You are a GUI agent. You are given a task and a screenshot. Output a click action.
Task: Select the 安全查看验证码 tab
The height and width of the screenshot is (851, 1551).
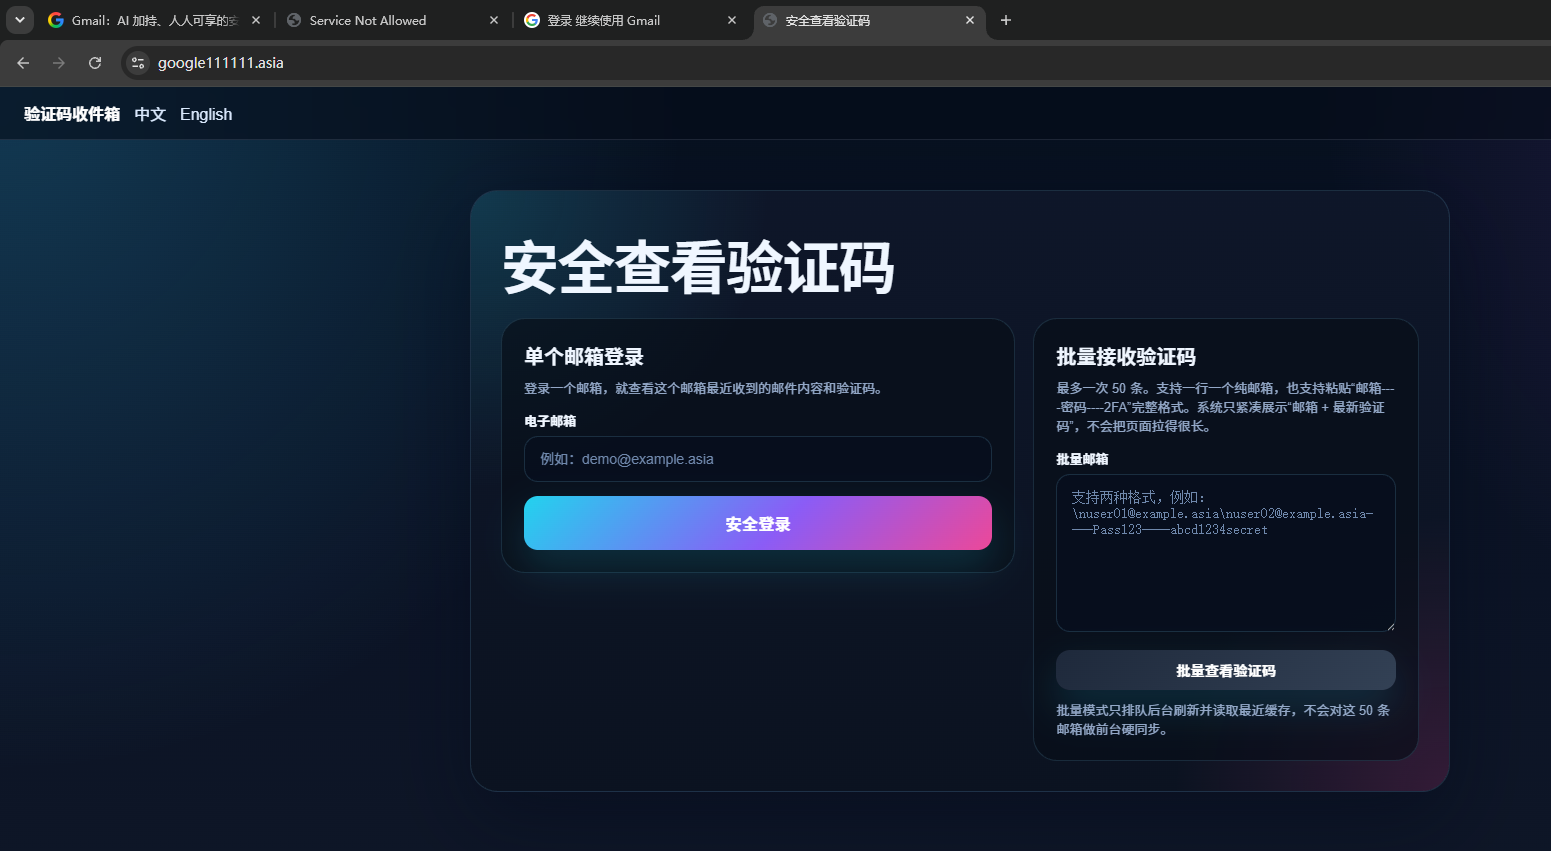pyautogui.click(x=868, y=20)
